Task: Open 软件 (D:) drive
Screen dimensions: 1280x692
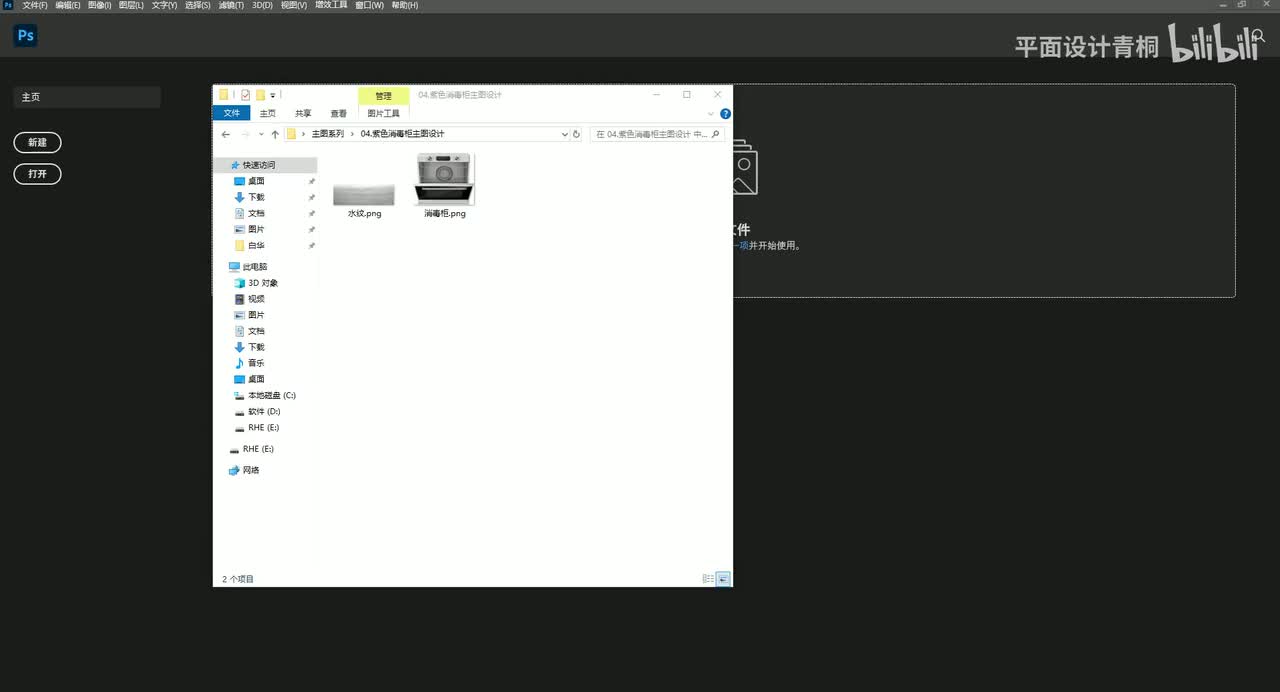Action: tap(264, 411)
